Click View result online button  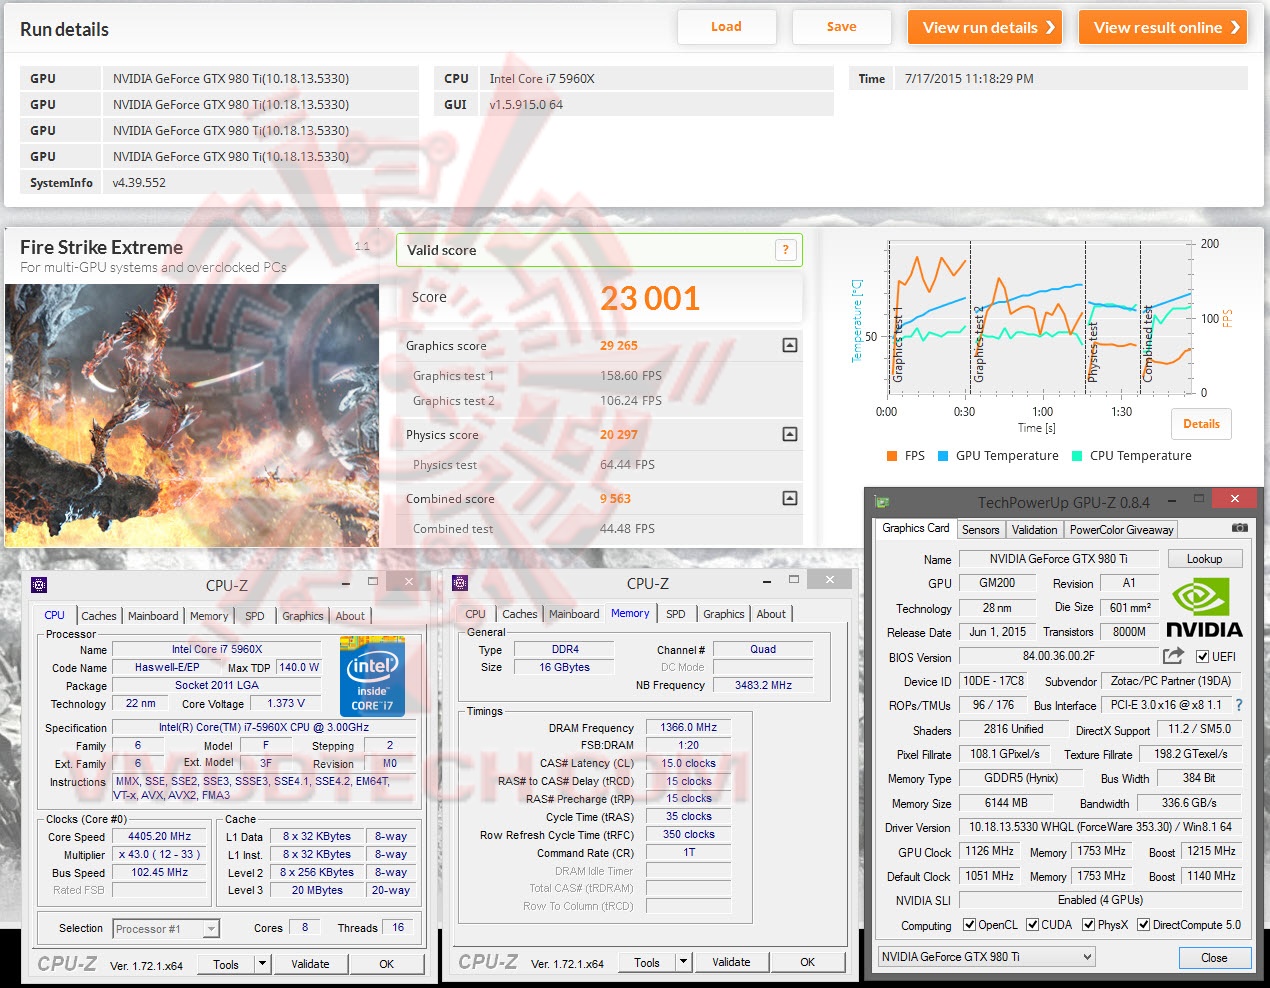click(x=1165, y=27)
